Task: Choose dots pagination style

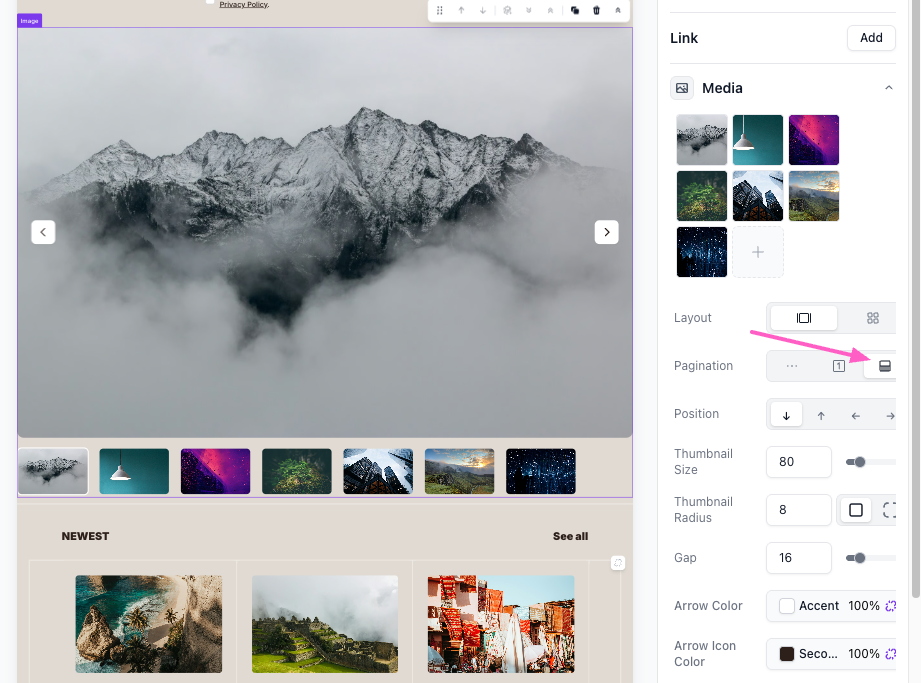Action: pyautogui.click(x=792, y=366)
